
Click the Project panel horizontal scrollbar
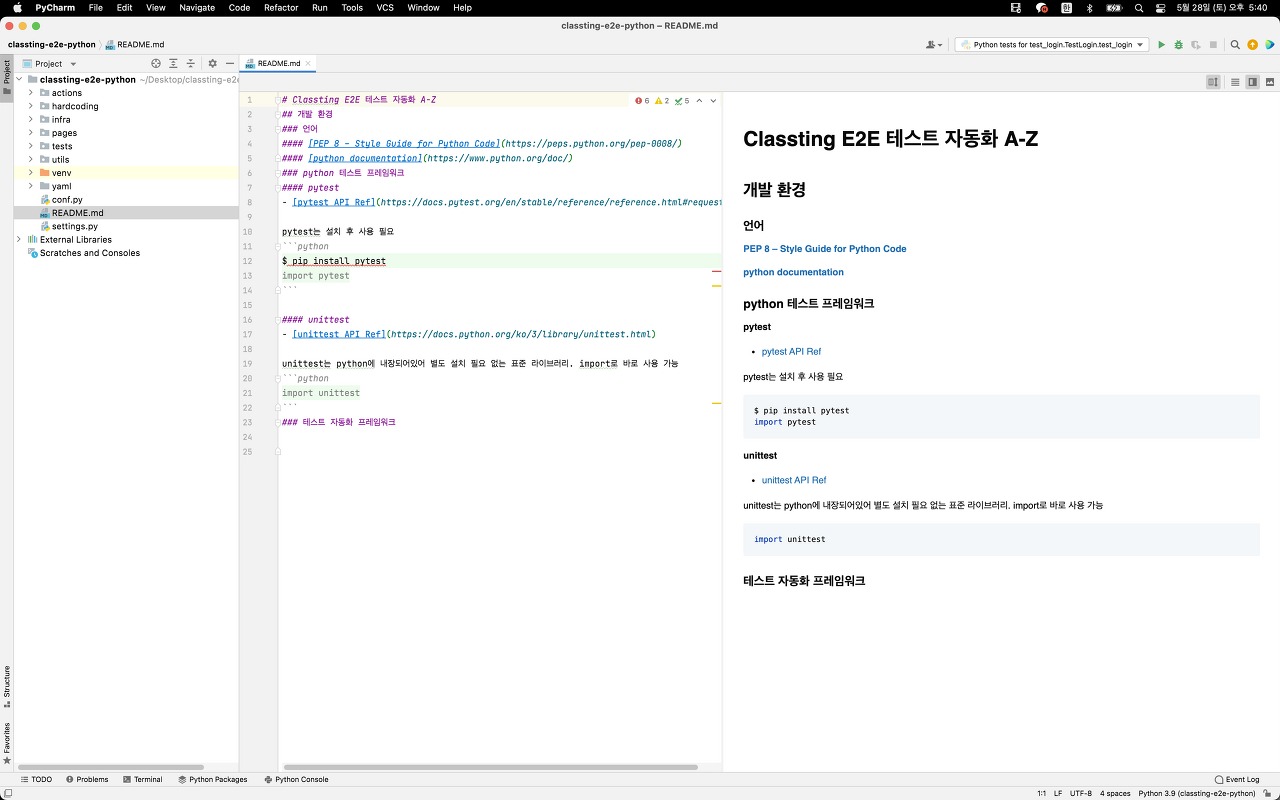(x=111, y=767)
